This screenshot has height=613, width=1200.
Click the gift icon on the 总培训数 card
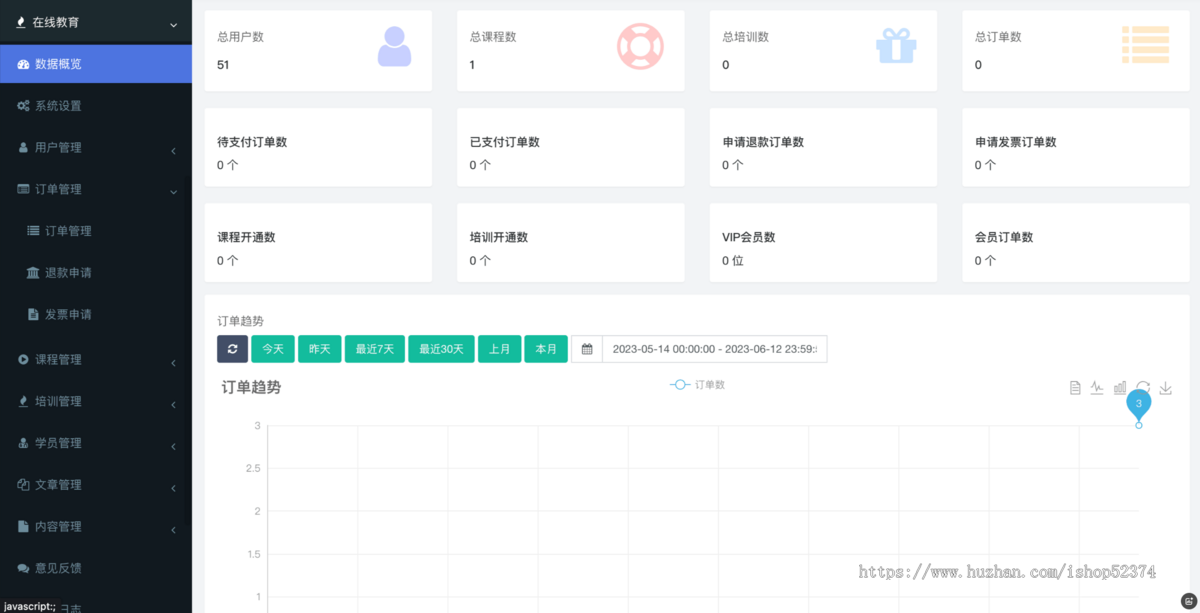[x=896, y=45]
